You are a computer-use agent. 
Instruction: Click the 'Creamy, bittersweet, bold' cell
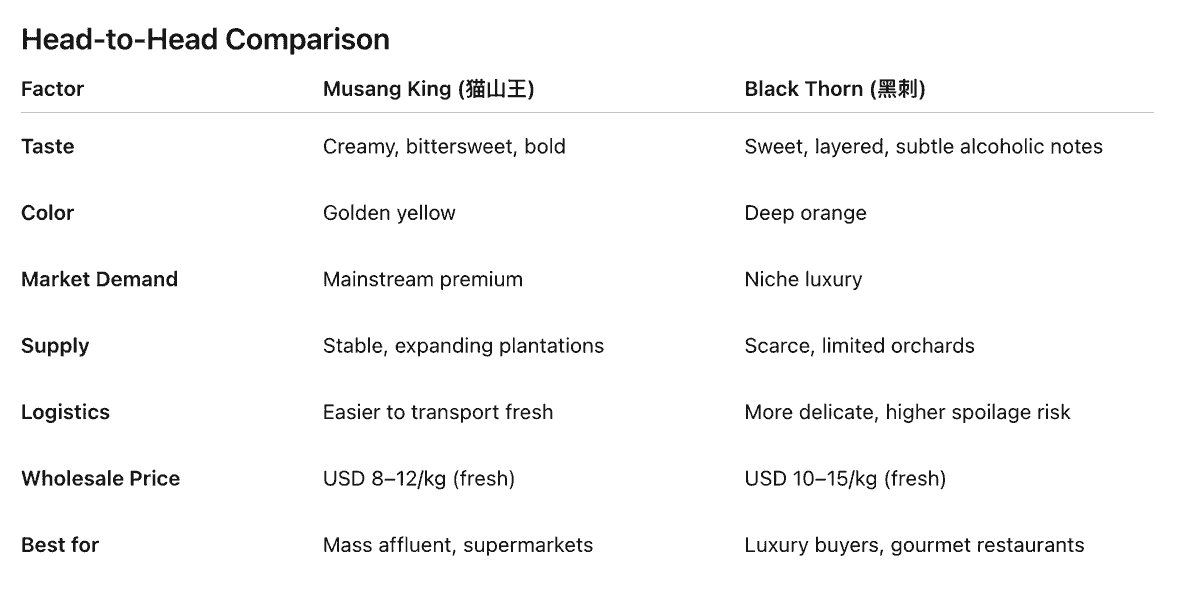coord(444,147)
